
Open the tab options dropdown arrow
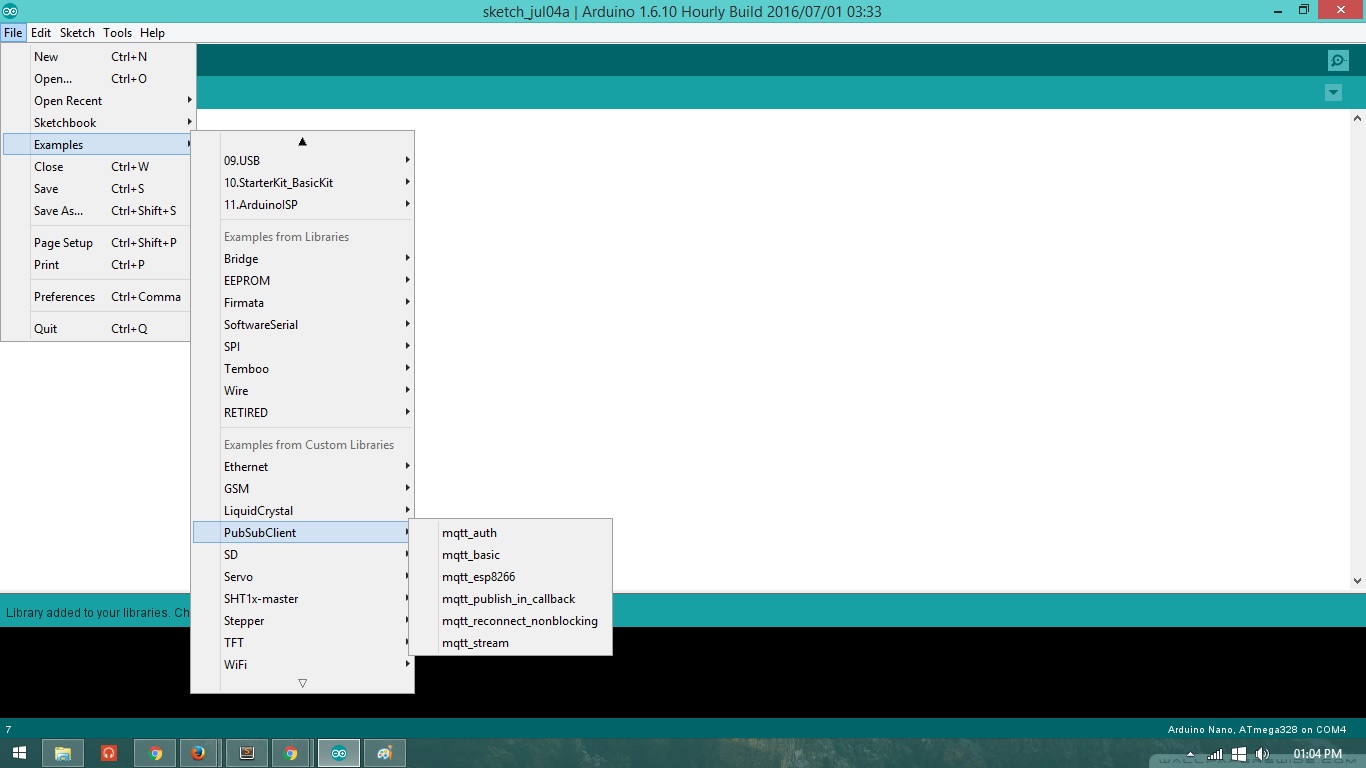pos(1333,93)
